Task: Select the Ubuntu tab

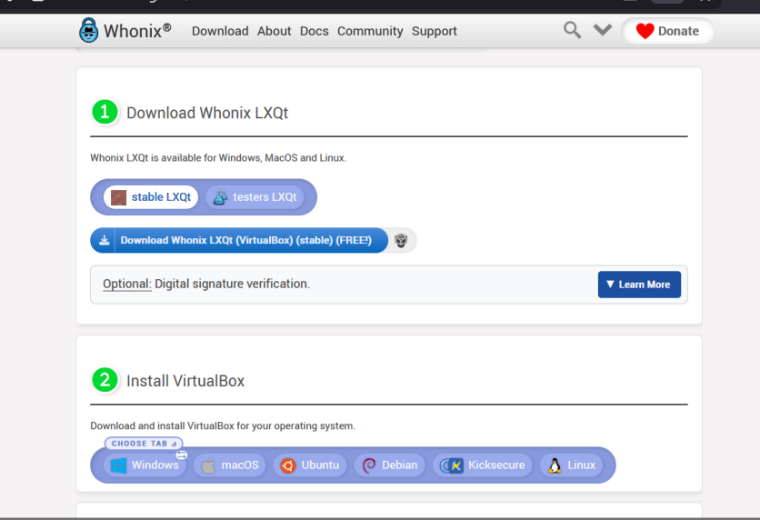Action: pyautogui.click(x=310, y=465)
